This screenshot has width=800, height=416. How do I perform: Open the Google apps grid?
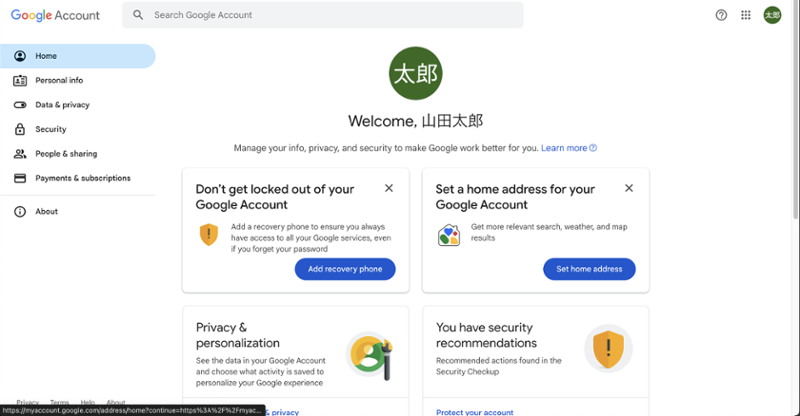coord(746,15)
